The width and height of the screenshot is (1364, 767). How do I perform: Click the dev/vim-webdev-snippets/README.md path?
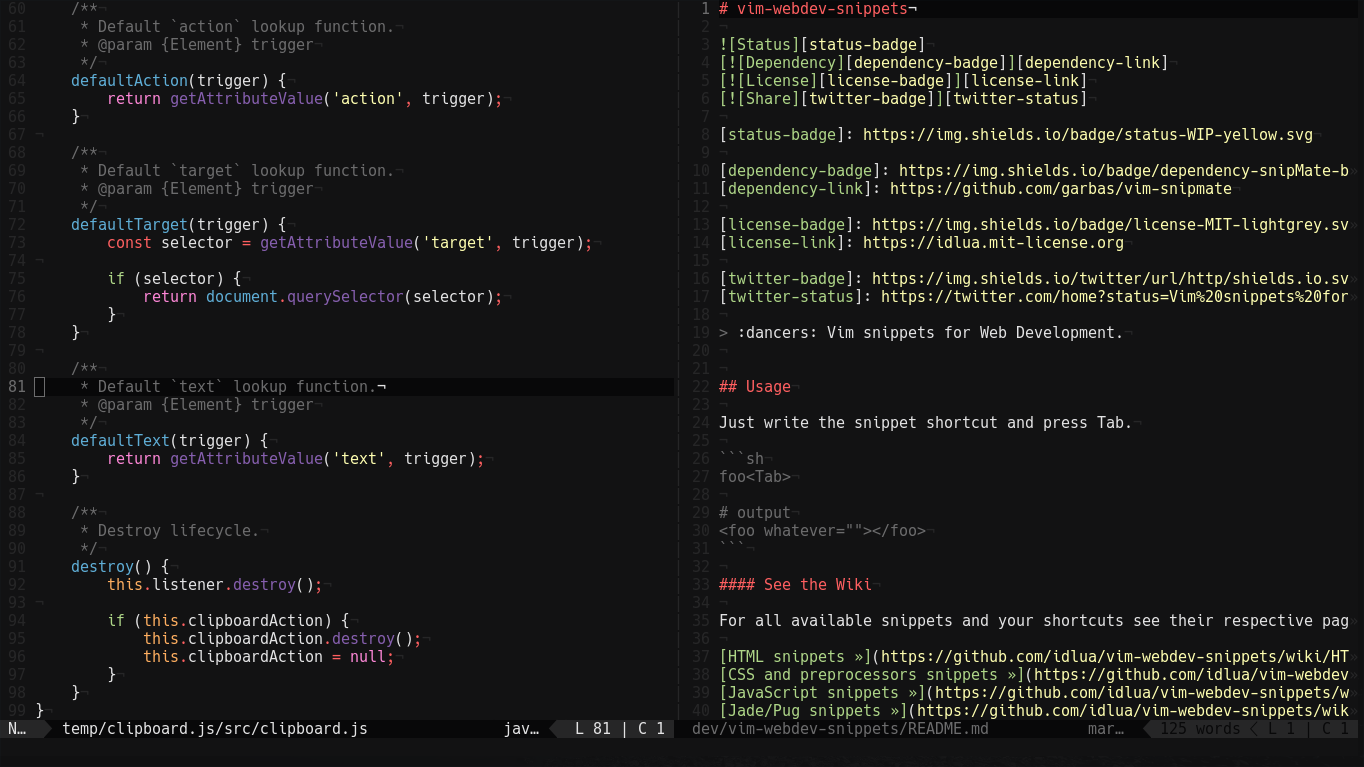tap(840, 728)
